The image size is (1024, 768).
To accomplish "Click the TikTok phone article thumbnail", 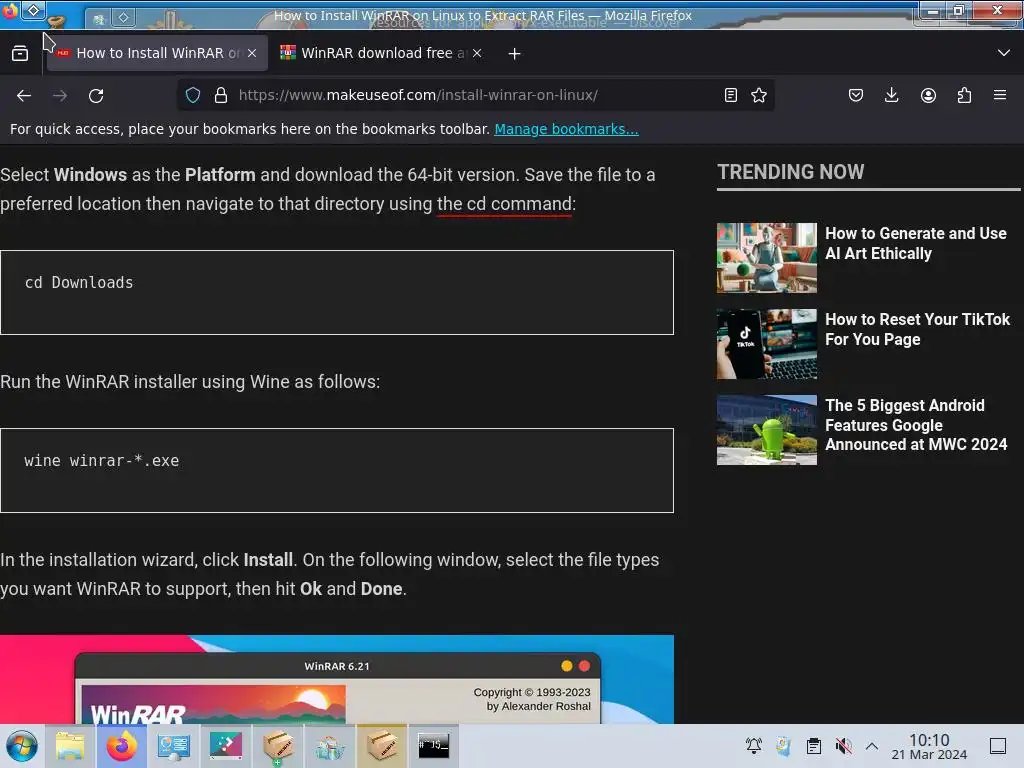I will pyautogui.click(x=767, y=344).
